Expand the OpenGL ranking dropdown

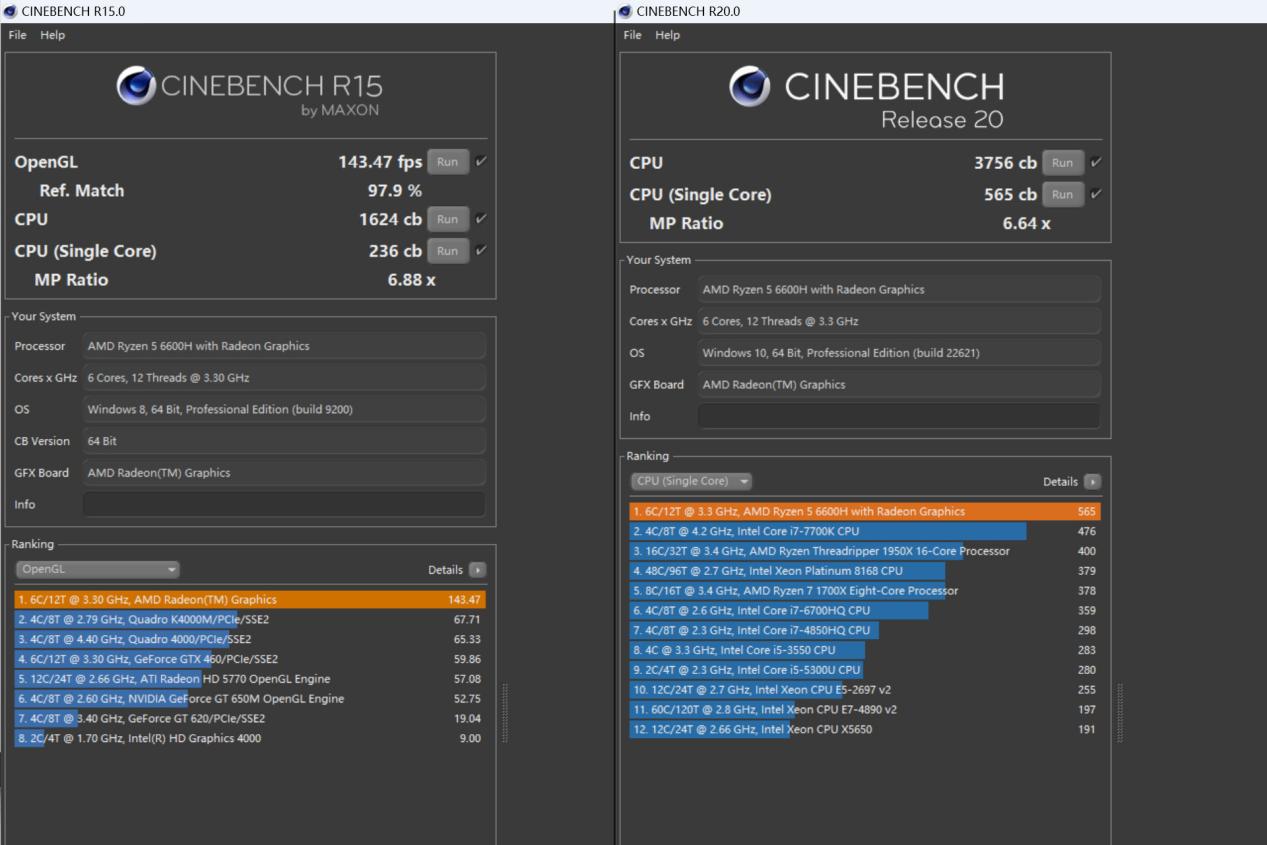point(98,570)
